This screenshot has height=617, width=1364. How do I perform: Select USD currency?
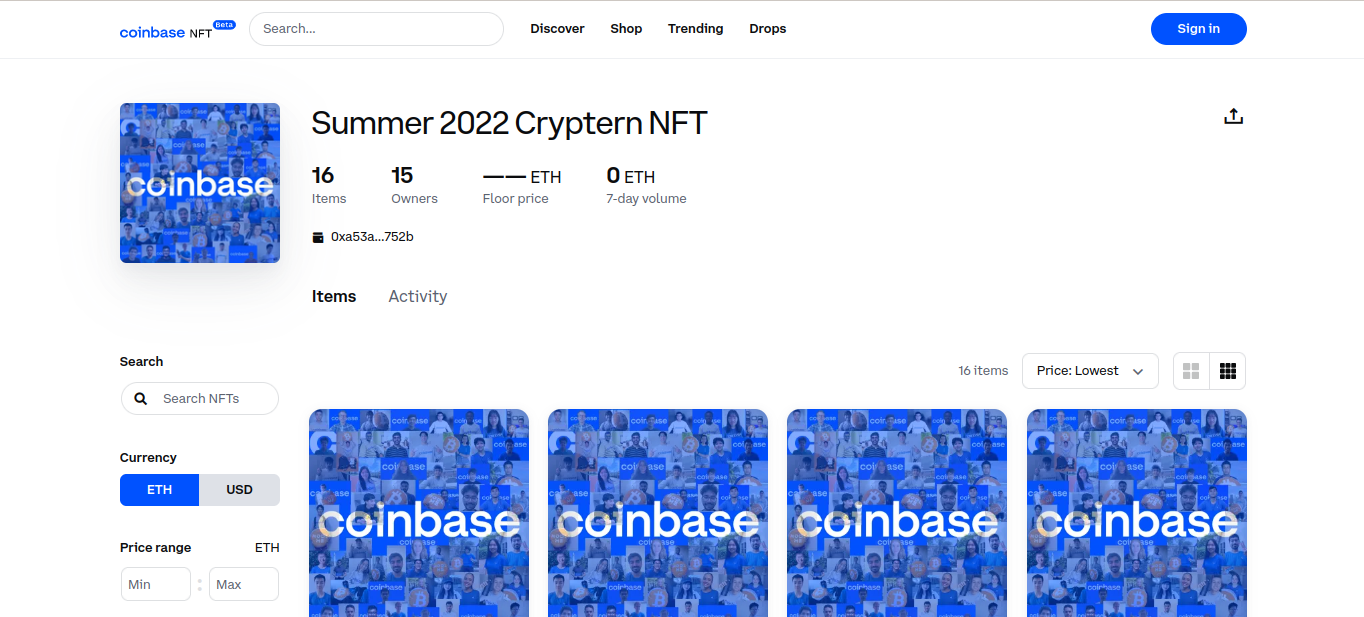[240, 490]
